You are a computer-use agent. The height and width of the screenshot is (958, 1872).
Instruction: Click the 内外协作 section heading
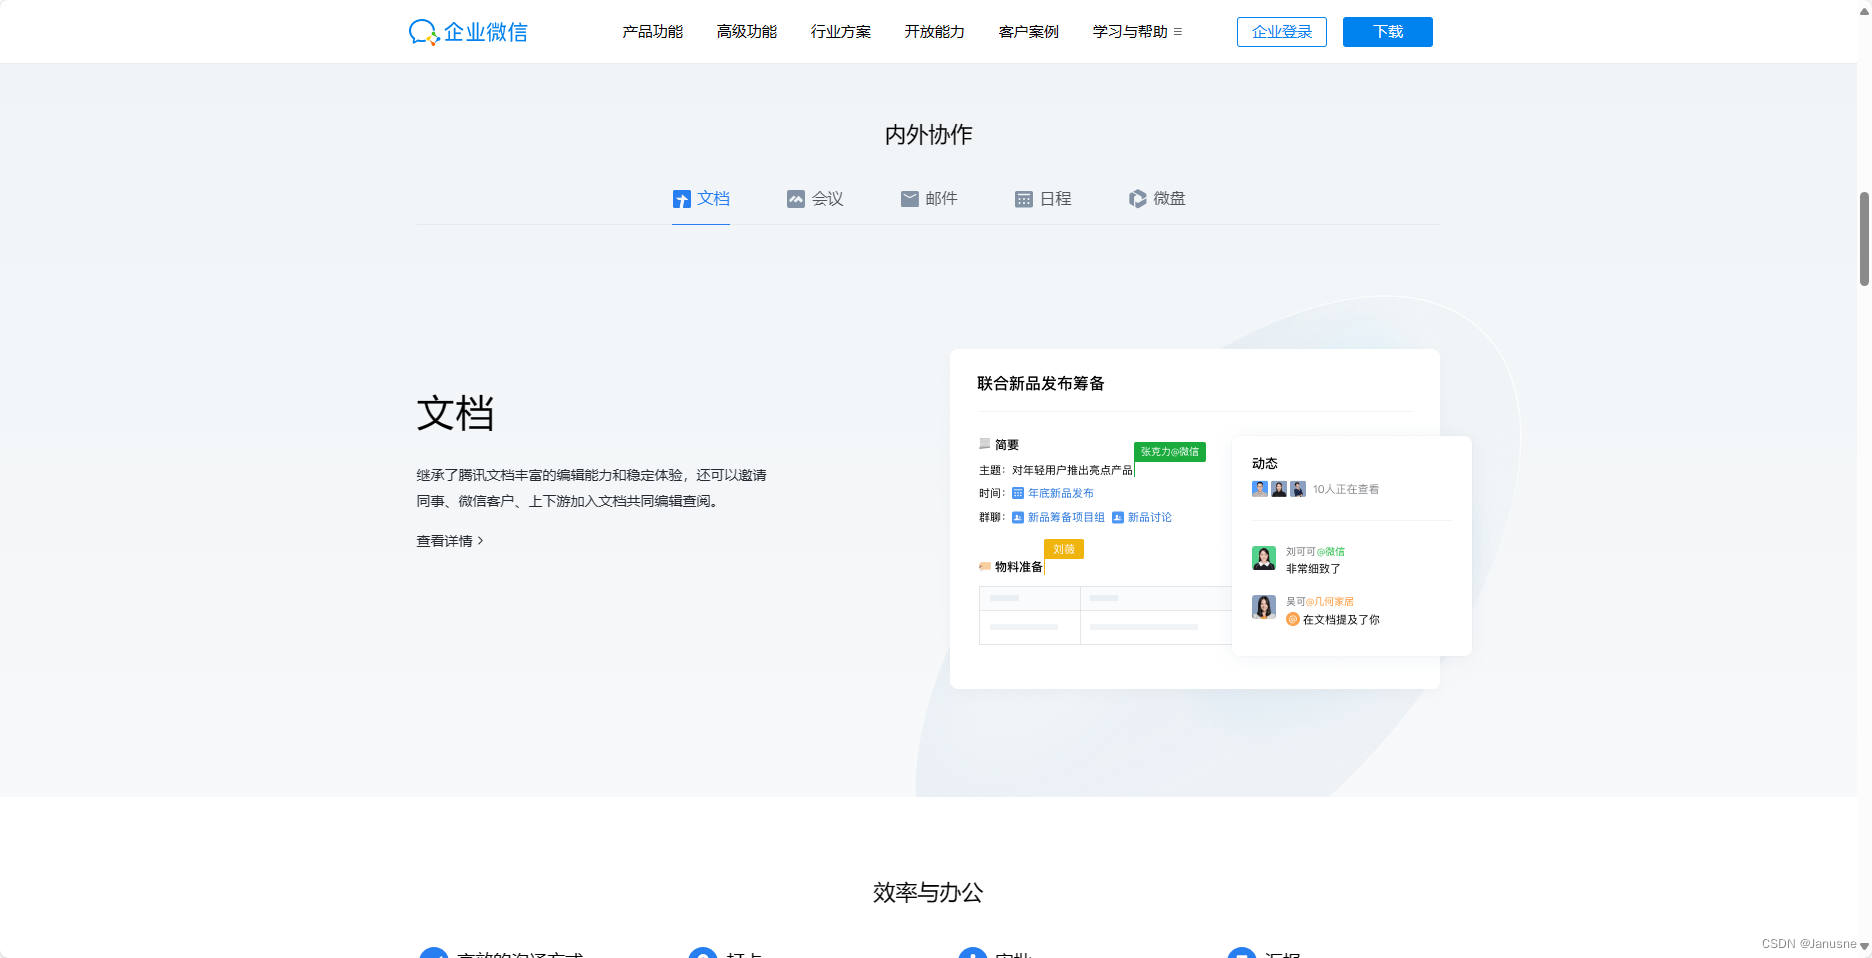[x=928, y=135]
